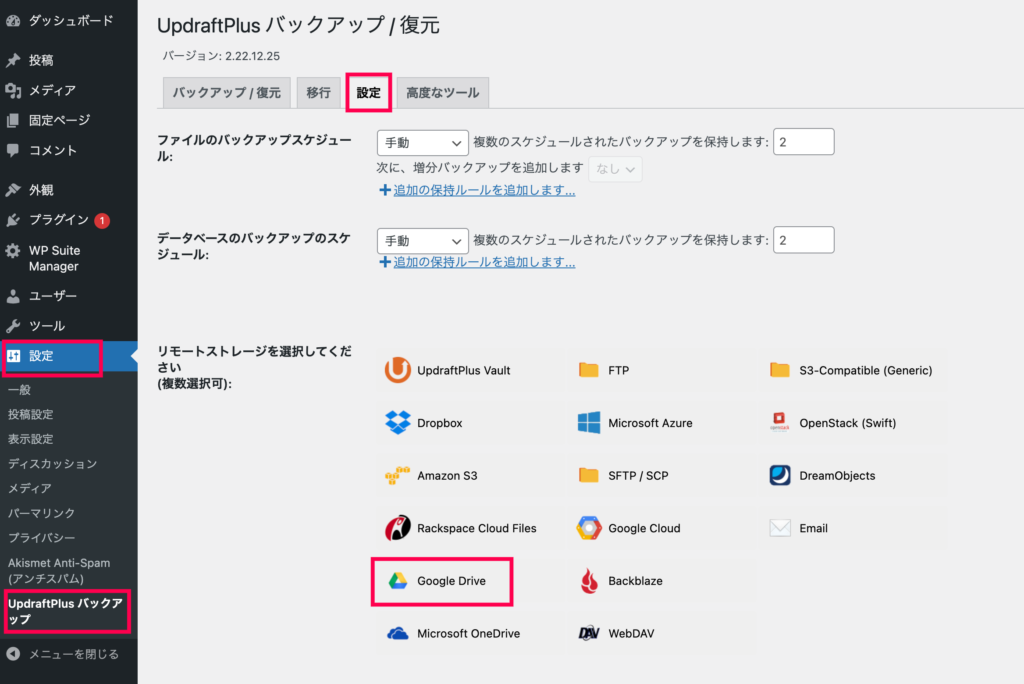Click the UpdraftPlus Vault storage icon
Image resolution: width=1024 pixels, height=684 pixels.
tap(397, 370)
